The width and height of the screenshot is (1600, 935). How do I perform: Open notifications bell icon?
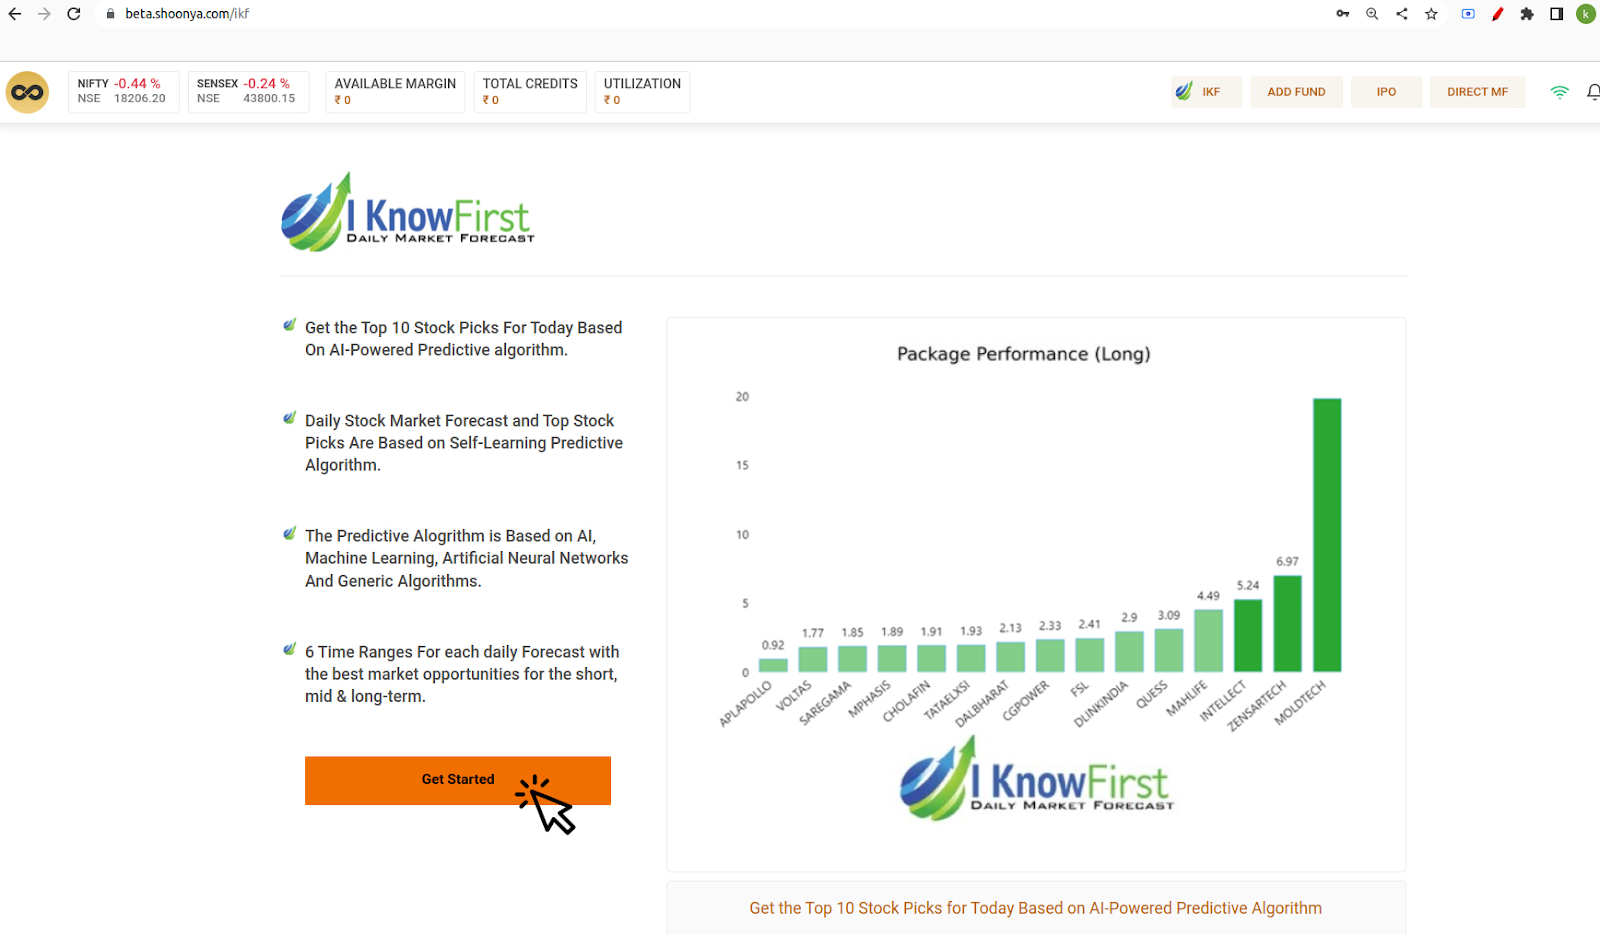click(1593, 92)
